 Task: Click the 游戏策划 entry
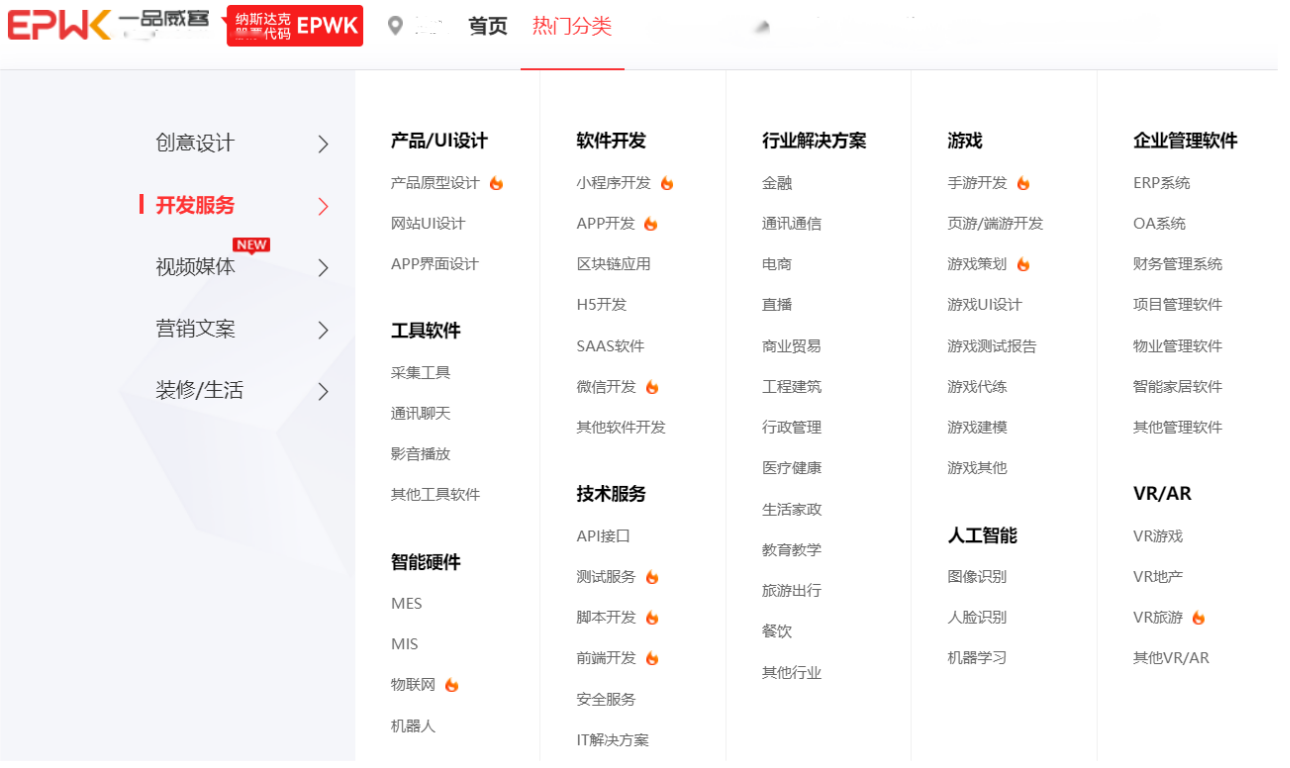pos(978,264)
